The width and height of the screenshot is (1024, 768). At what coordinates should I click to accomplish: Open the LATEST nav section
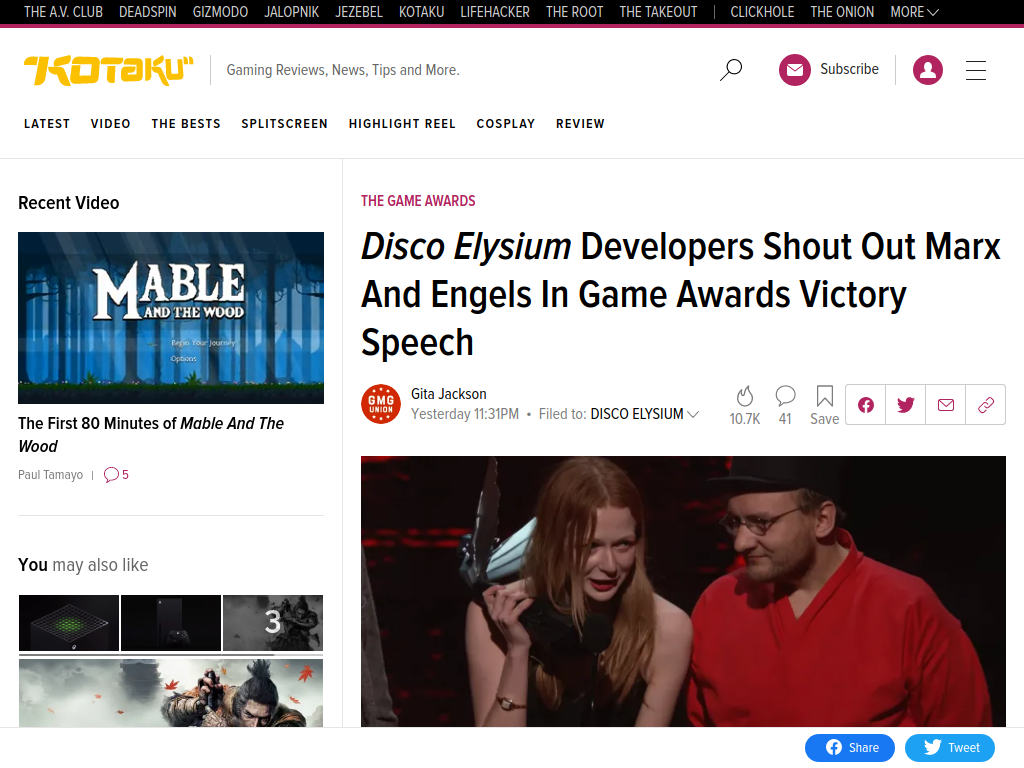[46, 123]
